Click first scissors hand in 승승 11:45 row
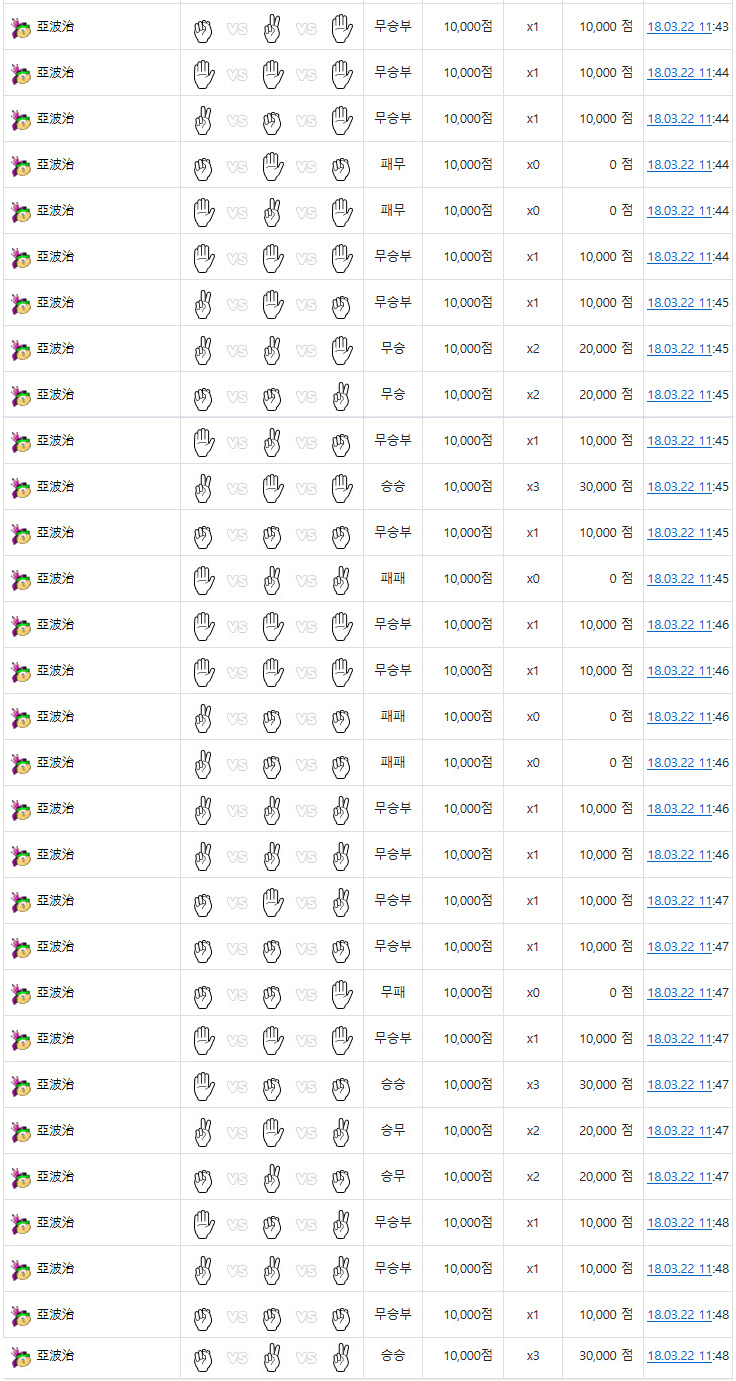Viewport: 736px width, 1381px height. pos(203,488)
